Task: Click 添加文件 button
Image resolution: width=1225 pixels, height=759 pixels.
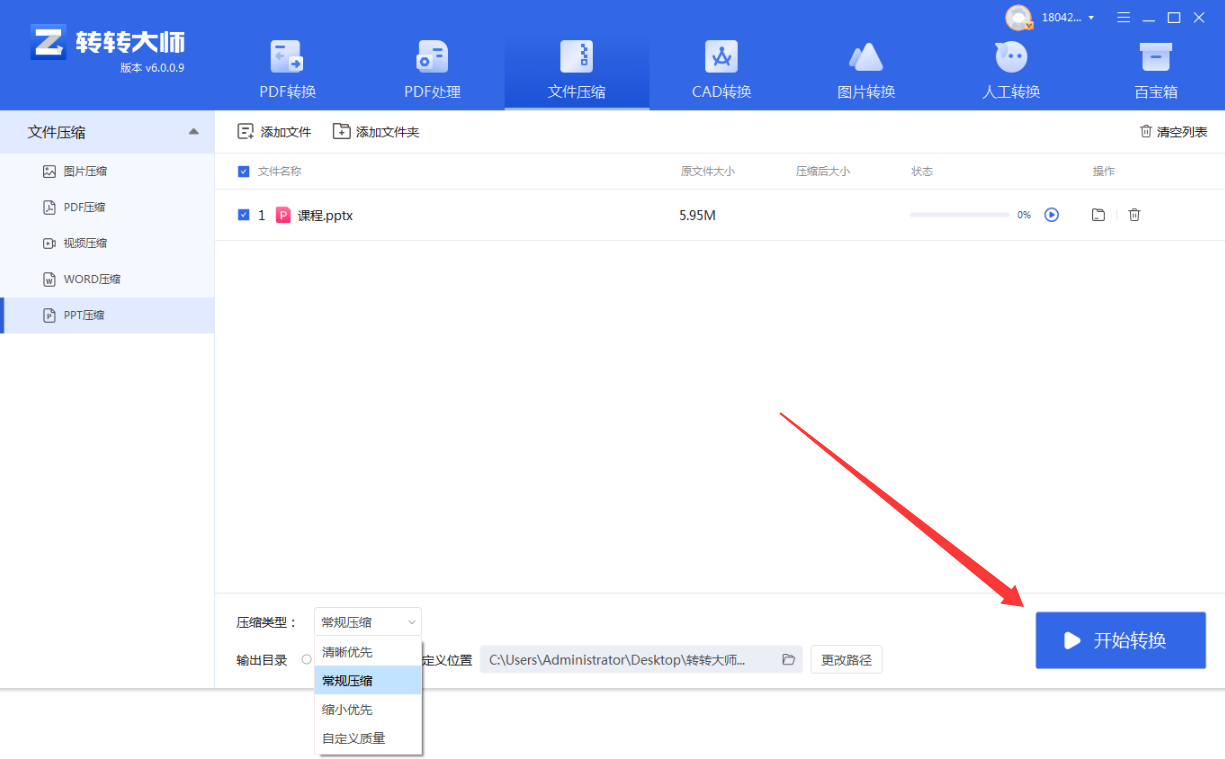Action: tap(274, 132)
